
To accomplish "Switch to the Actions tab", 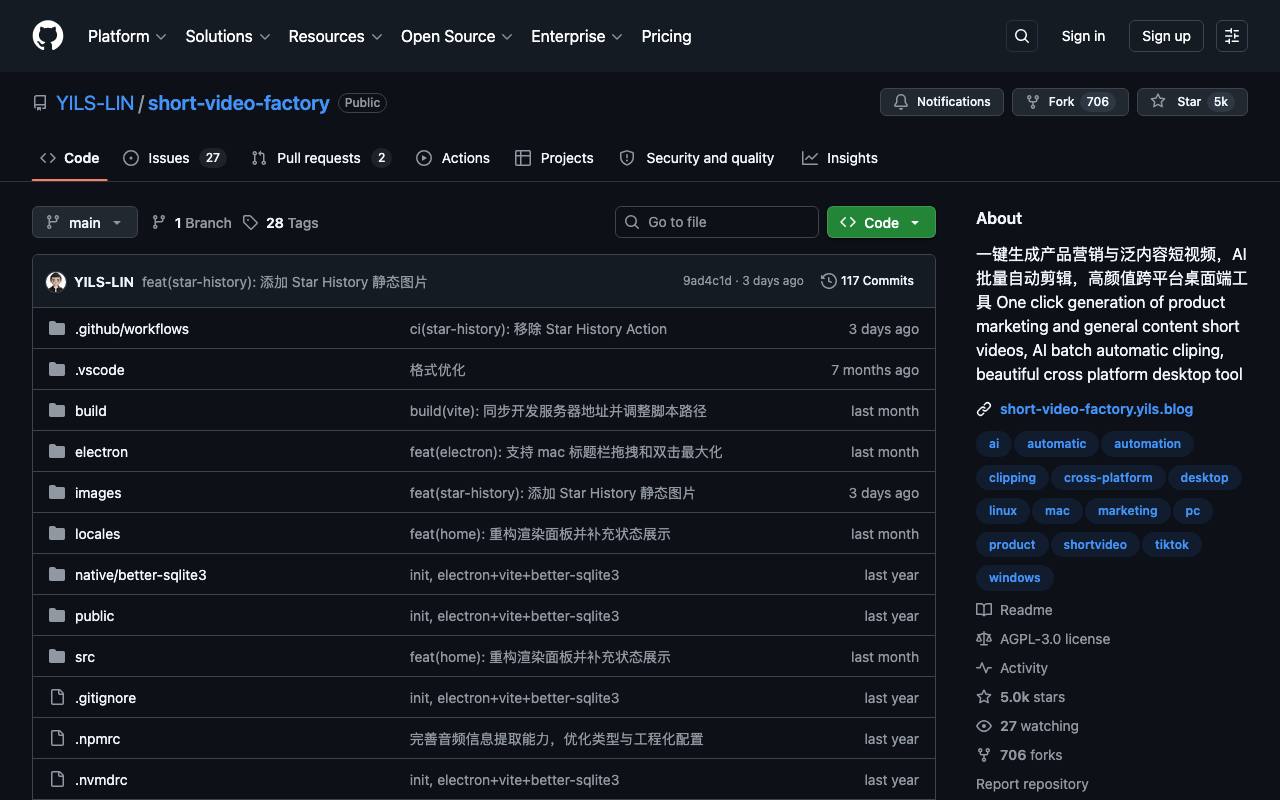I will coord(453,158).
